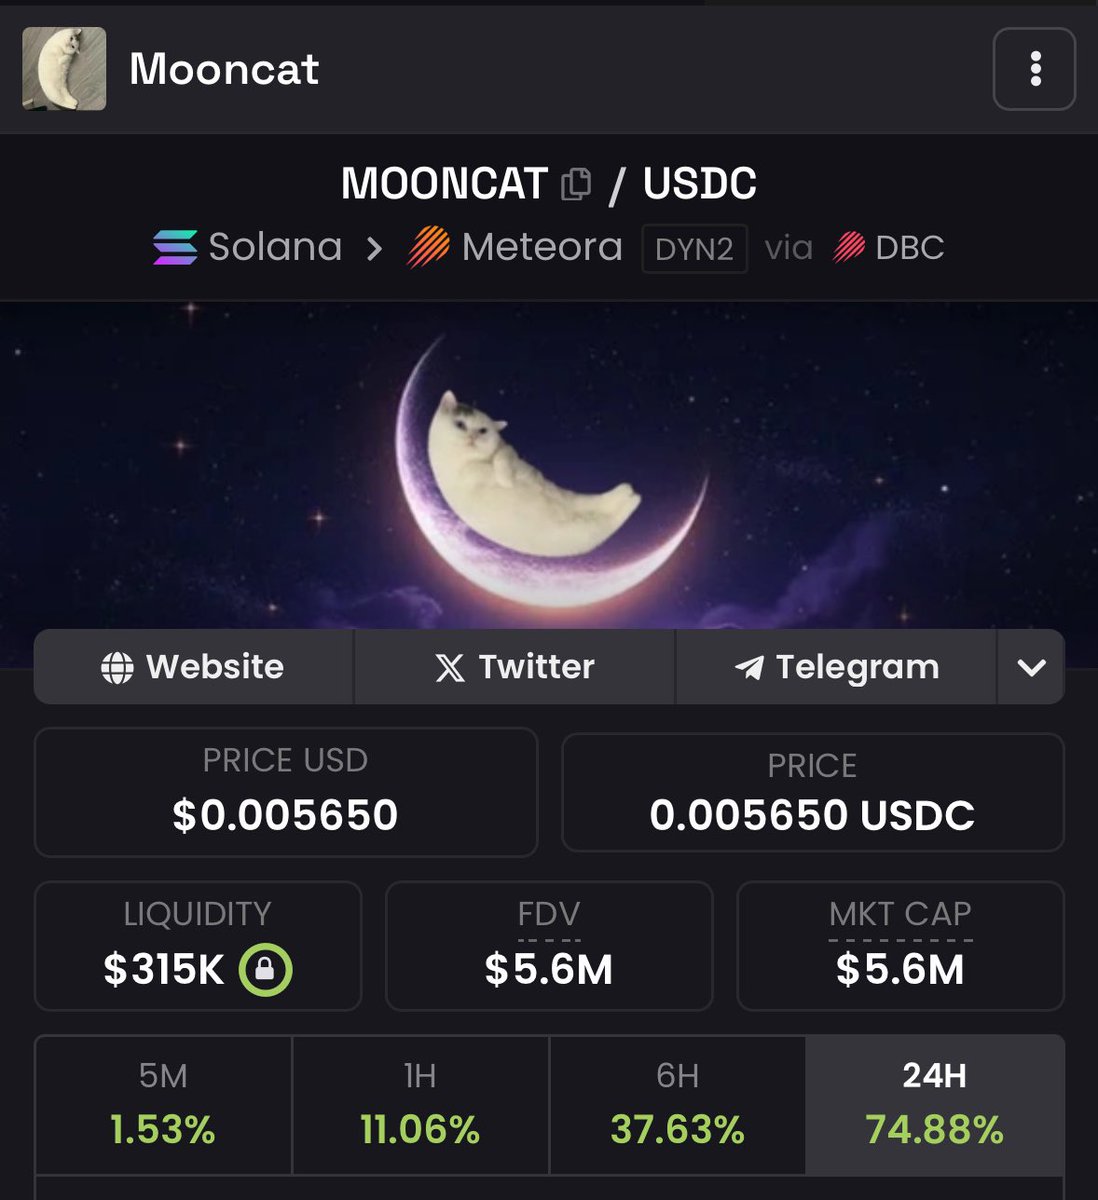
Task: Click the DYN2 pool label
Action: click(x=694, y=248)
